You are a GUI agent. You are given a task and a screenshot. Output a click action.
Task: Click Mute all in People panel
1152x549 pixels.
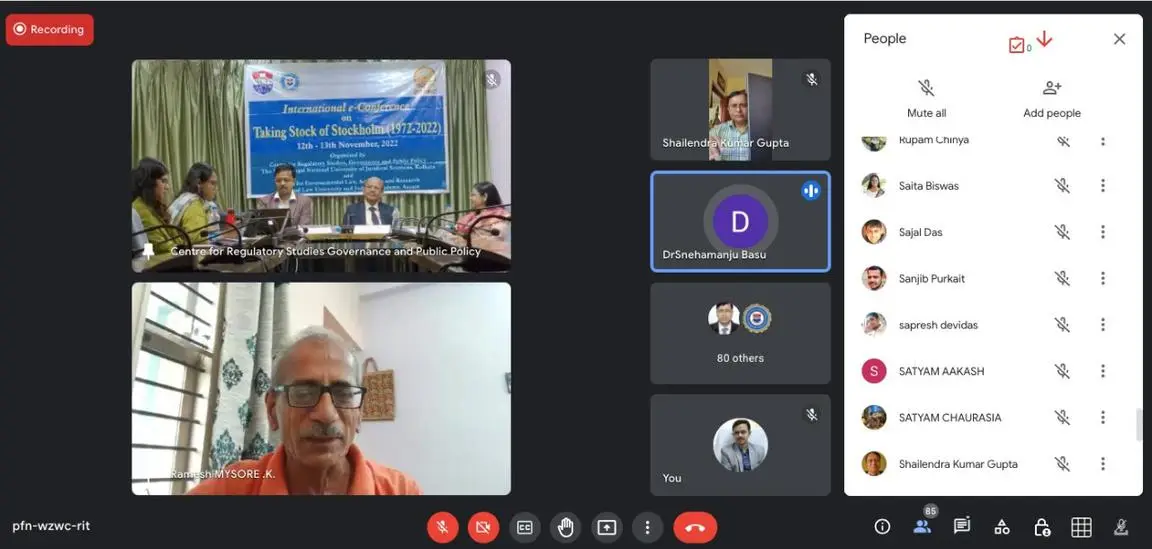926,98
